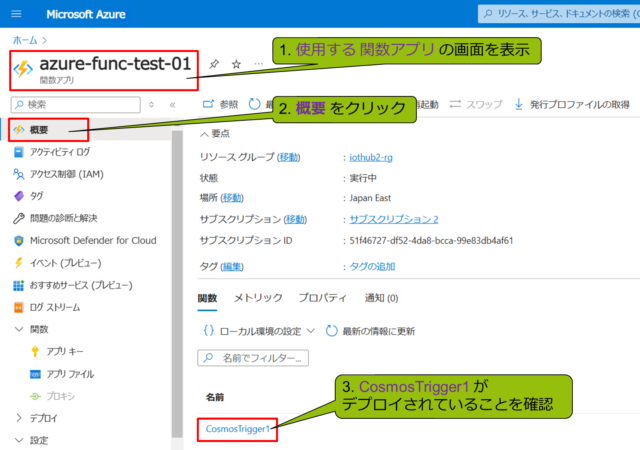Open CosmosTrigger1 function
The height and width of the screenshot is (450, 640).
238,429
